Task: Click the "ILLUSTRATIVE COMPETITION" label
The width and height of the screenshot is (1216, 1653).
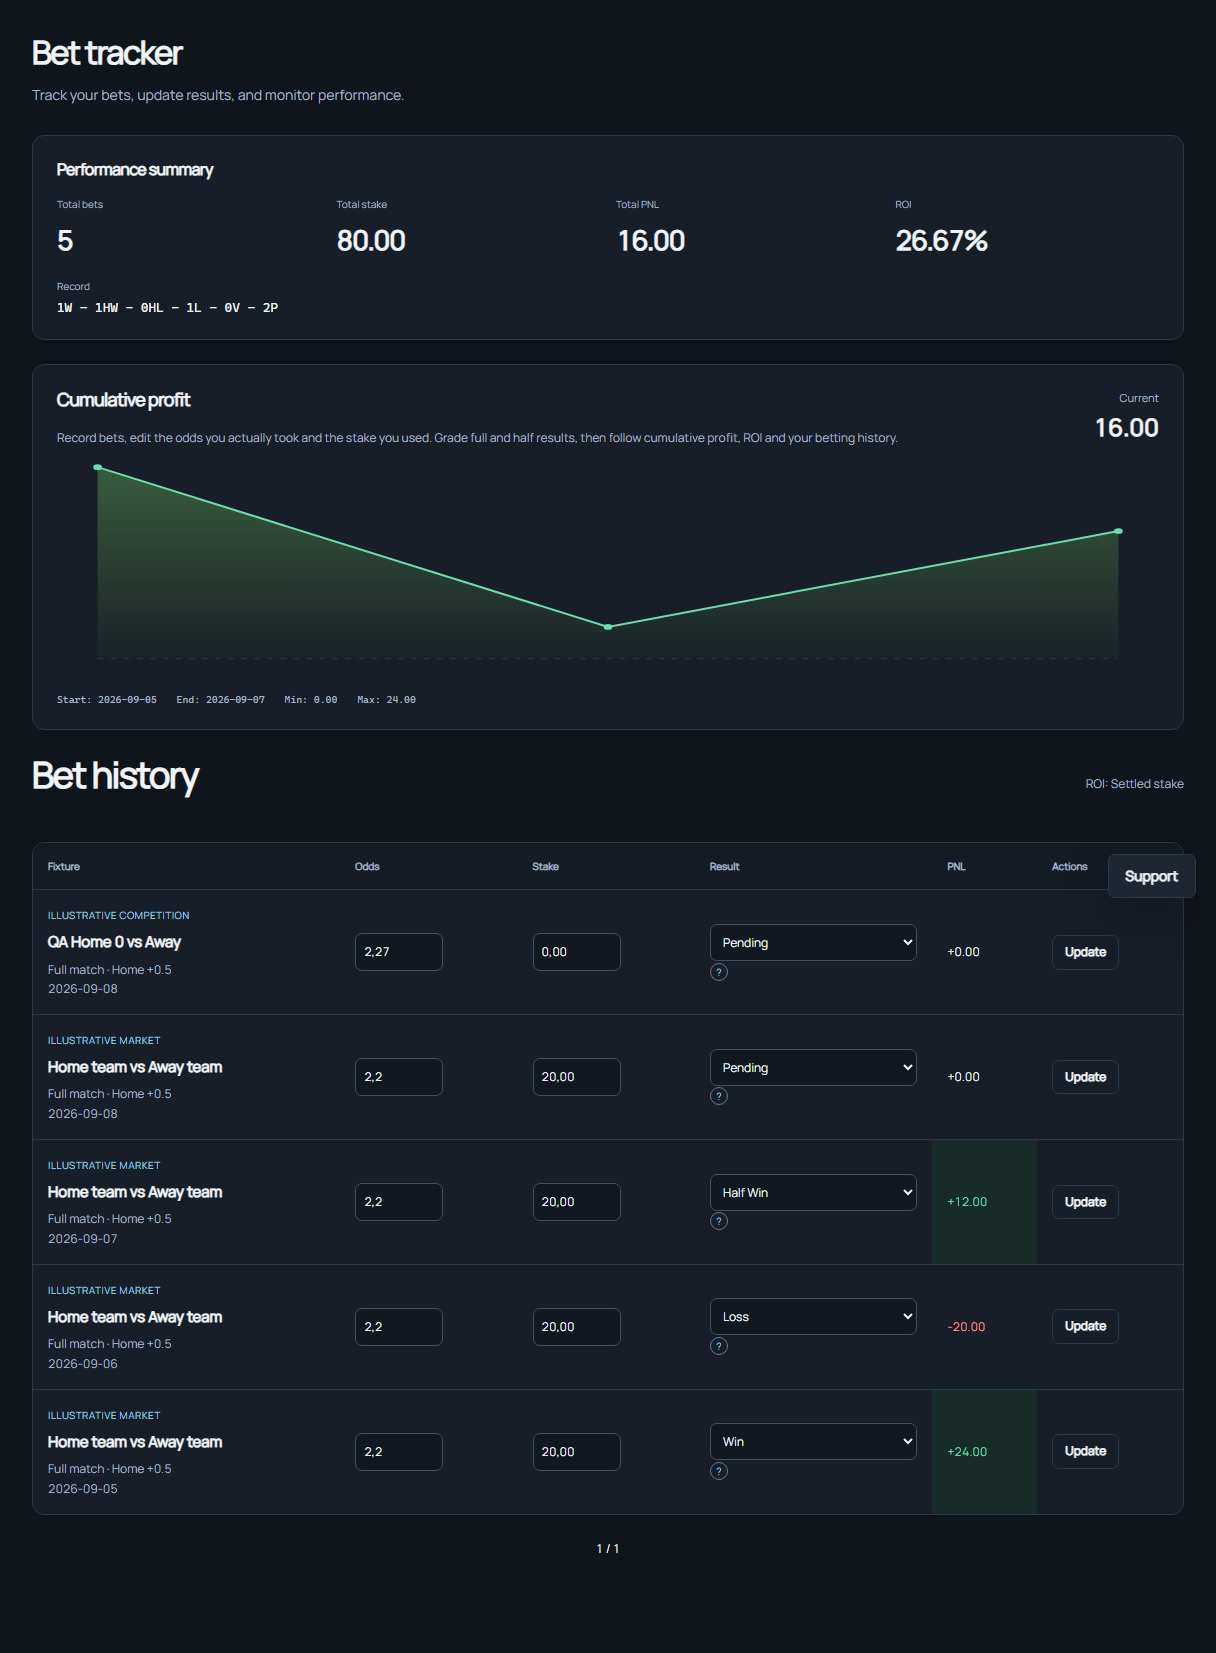Action: [x=119, y=916]
